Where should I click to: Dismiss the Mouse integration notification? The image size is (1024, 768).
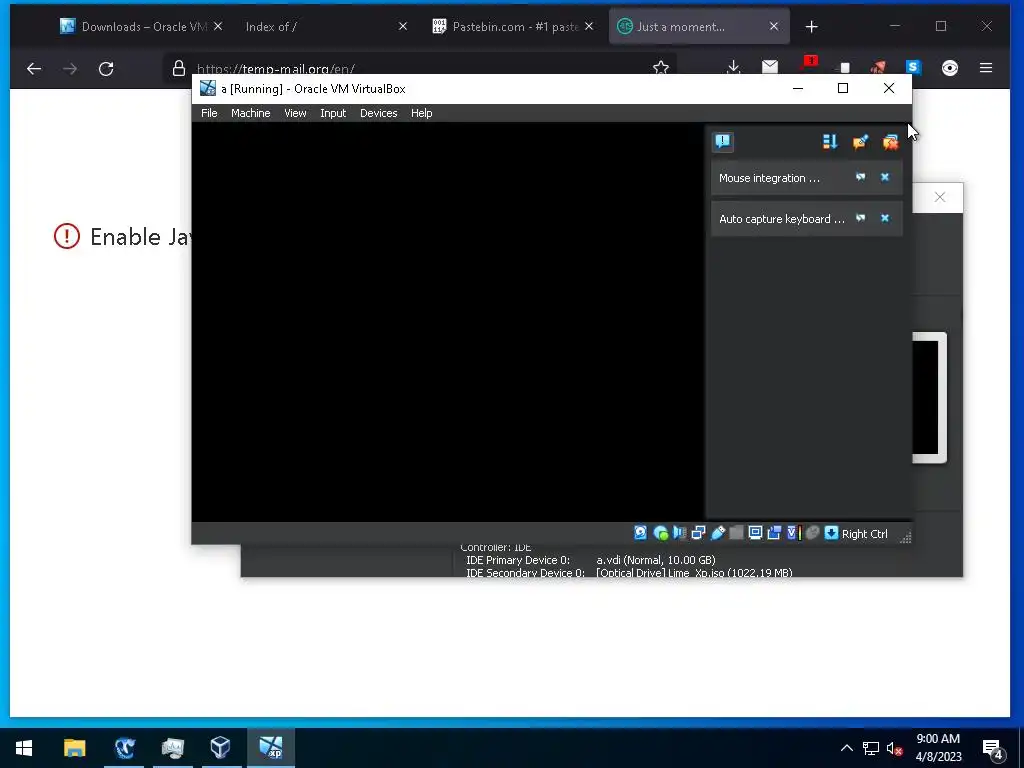click(885, 177)
